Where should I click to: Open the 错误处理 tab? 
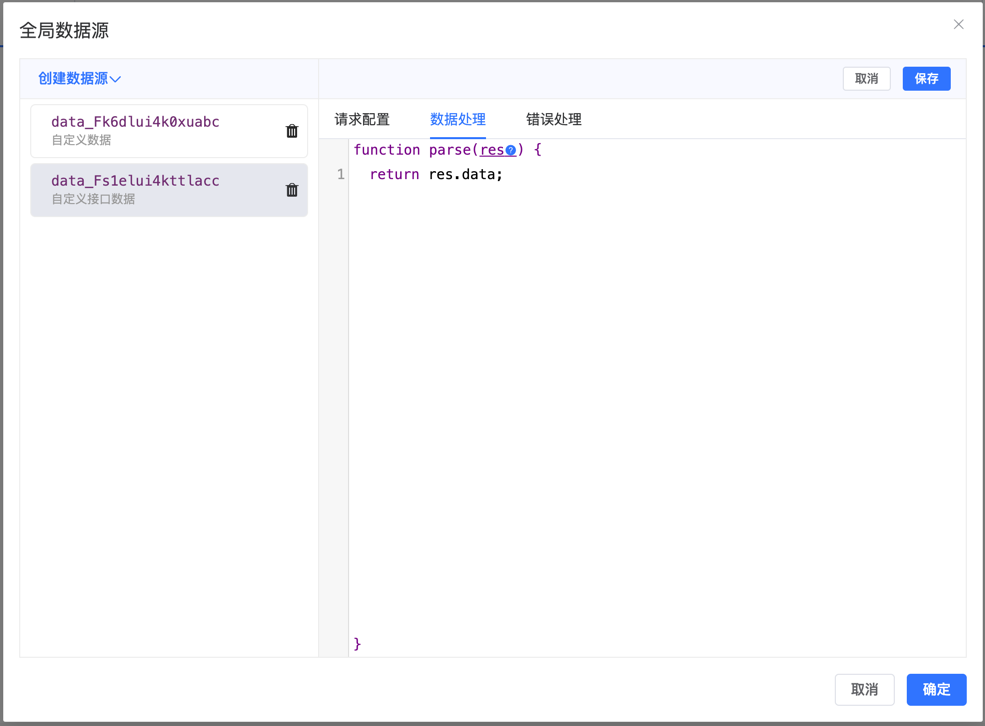pos(553,119)
